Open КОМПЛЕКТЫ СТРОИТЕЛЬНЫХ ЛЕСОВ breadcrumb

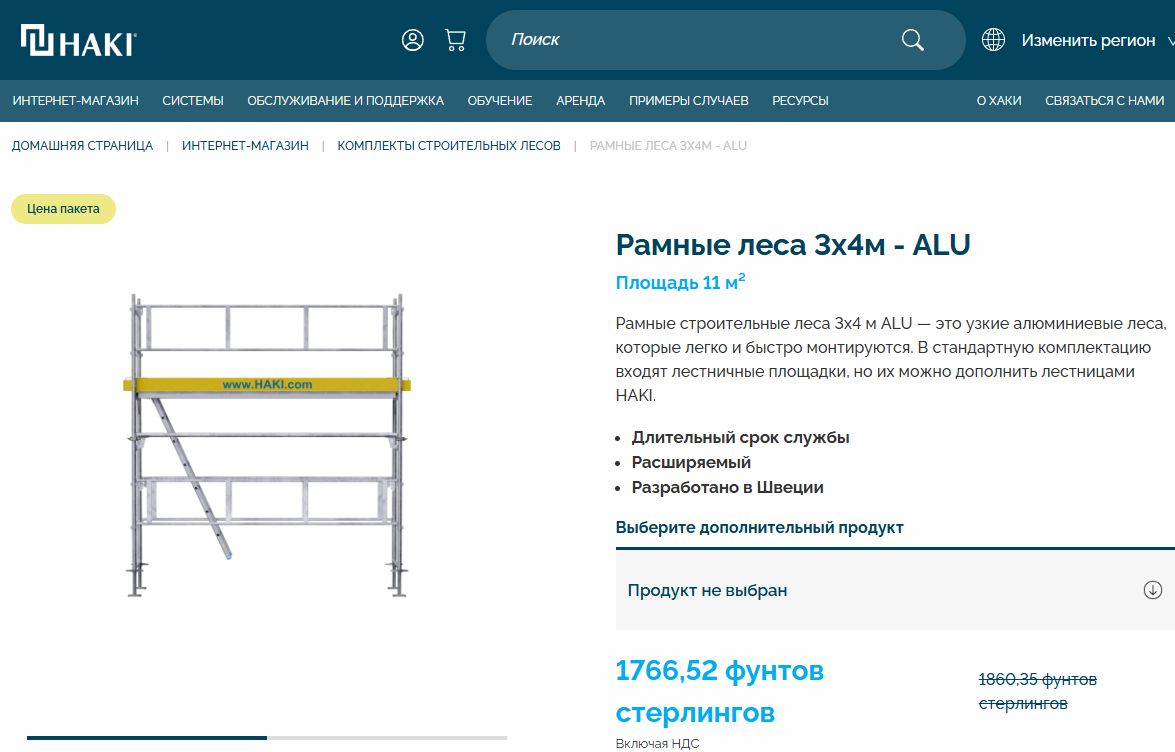point(449,145)
